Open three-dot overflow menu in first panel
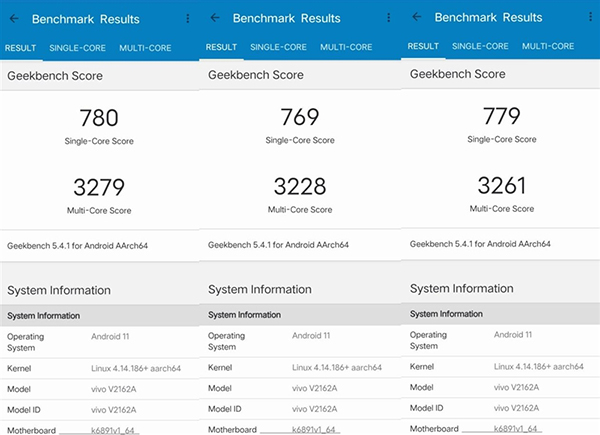 (187, 19)
